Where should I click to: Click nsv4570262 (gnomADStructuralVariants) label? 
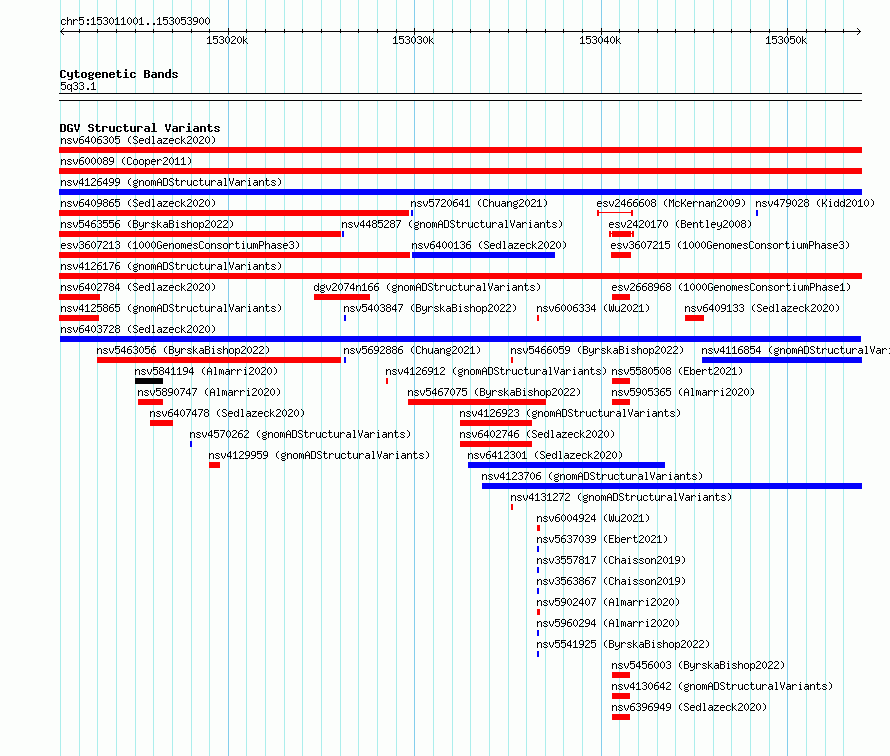coord(300,434)
